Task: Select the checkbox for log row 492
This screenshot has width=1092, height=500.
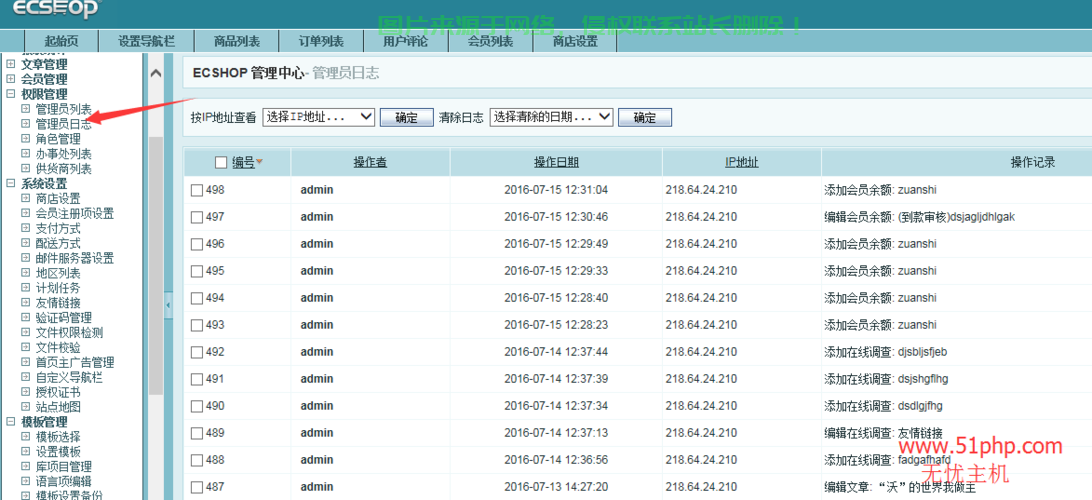Action: coord(197,352)
